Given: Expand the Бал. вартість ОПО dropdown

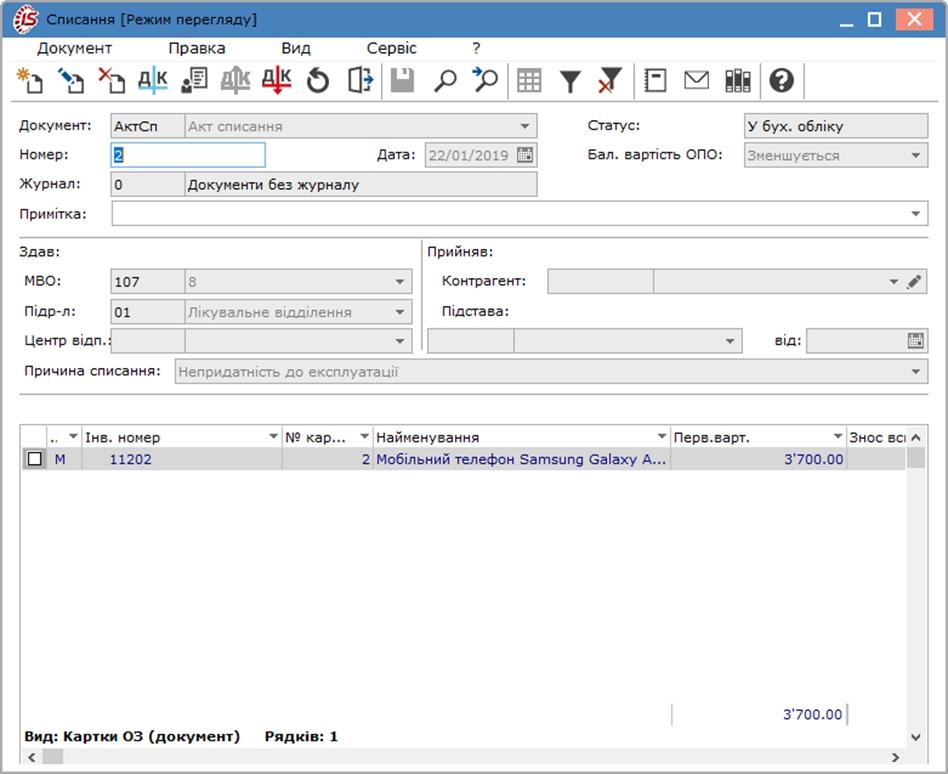Looking at the screenshot, I should pos(915,155).
